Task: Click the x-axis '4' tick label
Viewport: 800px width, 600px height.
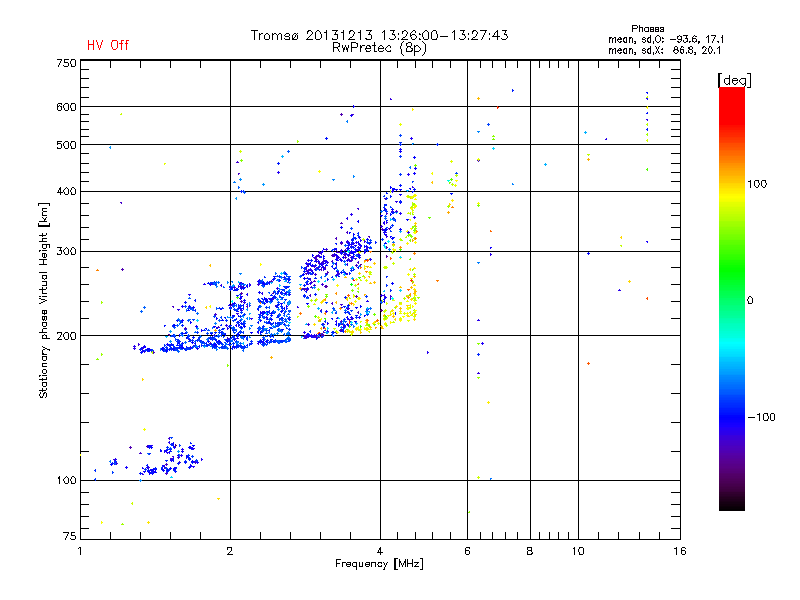Action: click(x=380, y=551)
